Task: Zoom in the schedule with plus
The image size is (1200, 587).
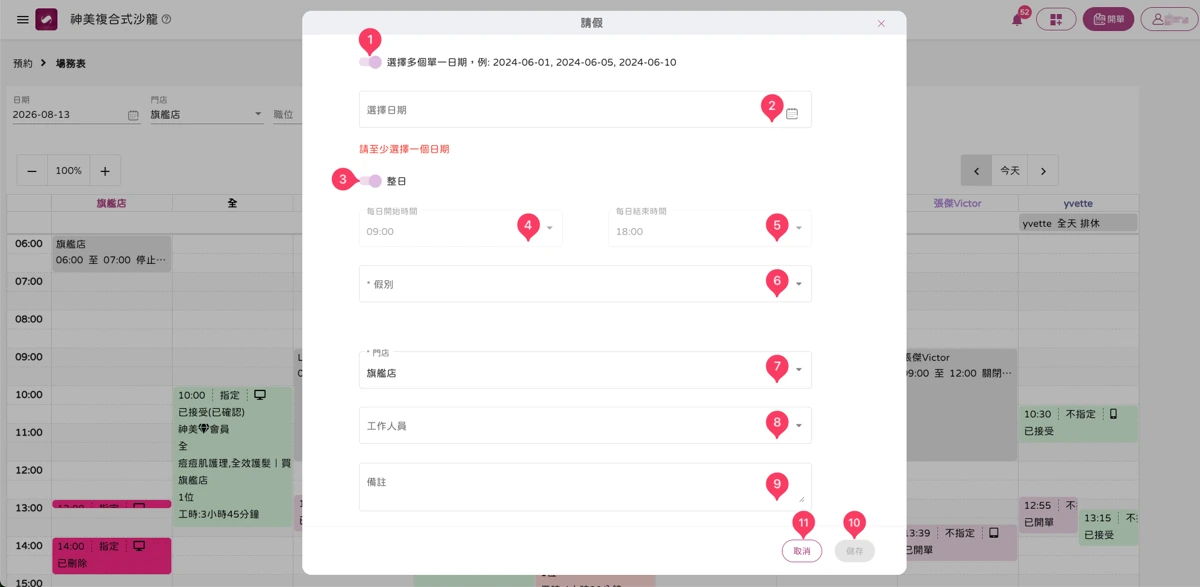Action: point(105,171)
